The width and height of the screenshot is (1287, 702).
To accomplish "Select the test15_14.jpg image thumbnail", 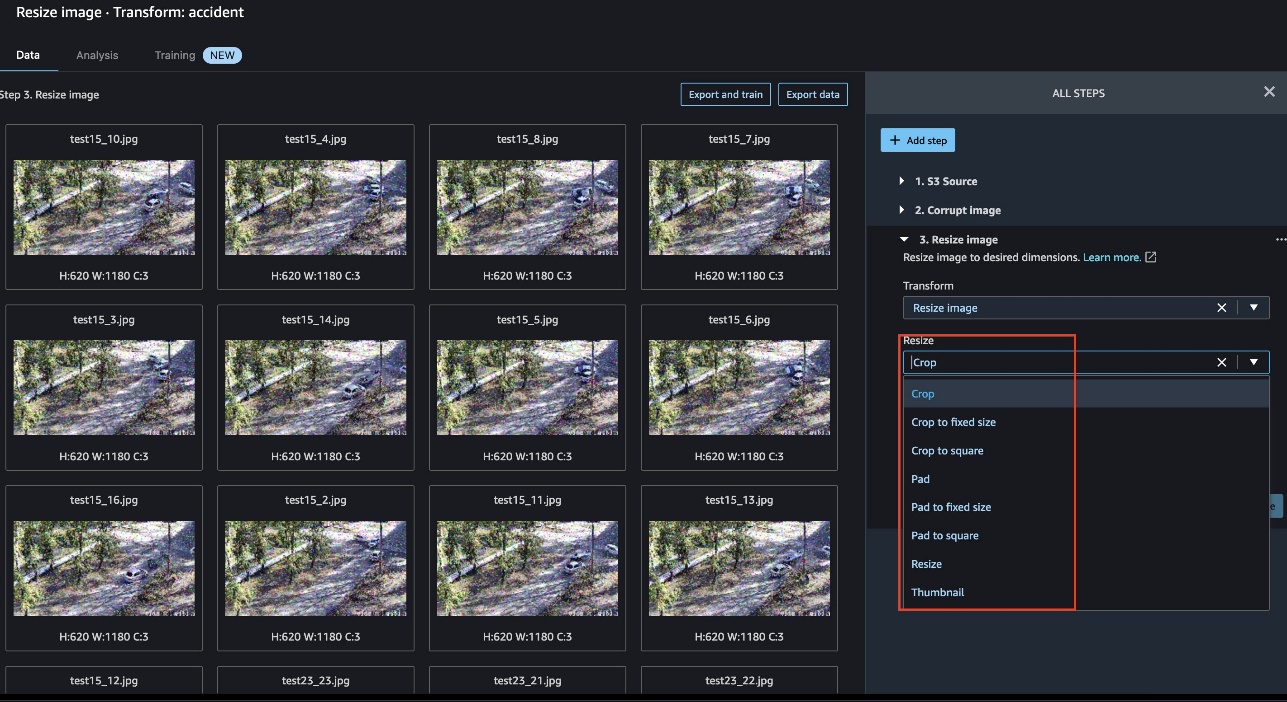I will (316, 387).
